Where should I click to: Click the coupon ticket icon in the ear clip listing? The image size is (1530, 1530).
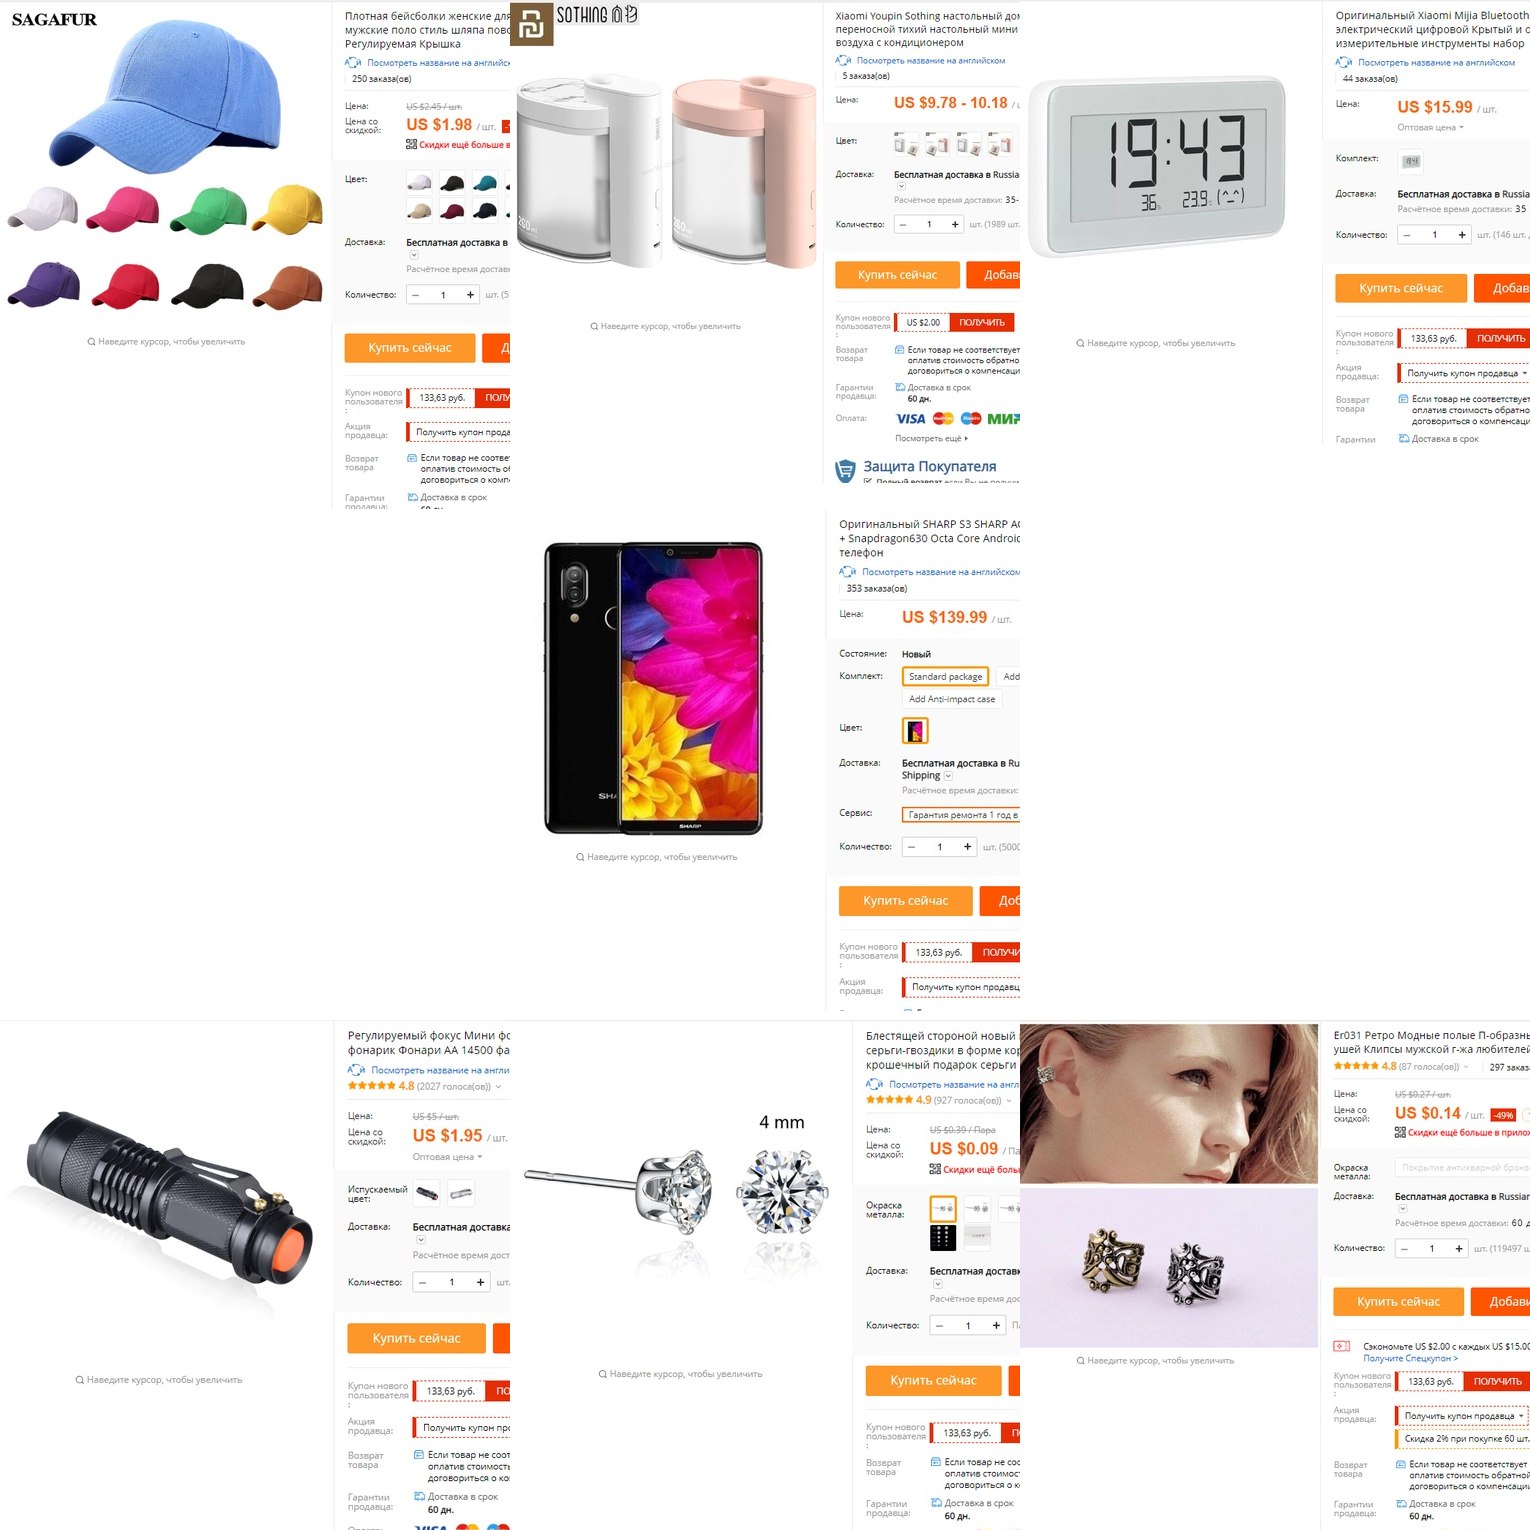1342,1346
